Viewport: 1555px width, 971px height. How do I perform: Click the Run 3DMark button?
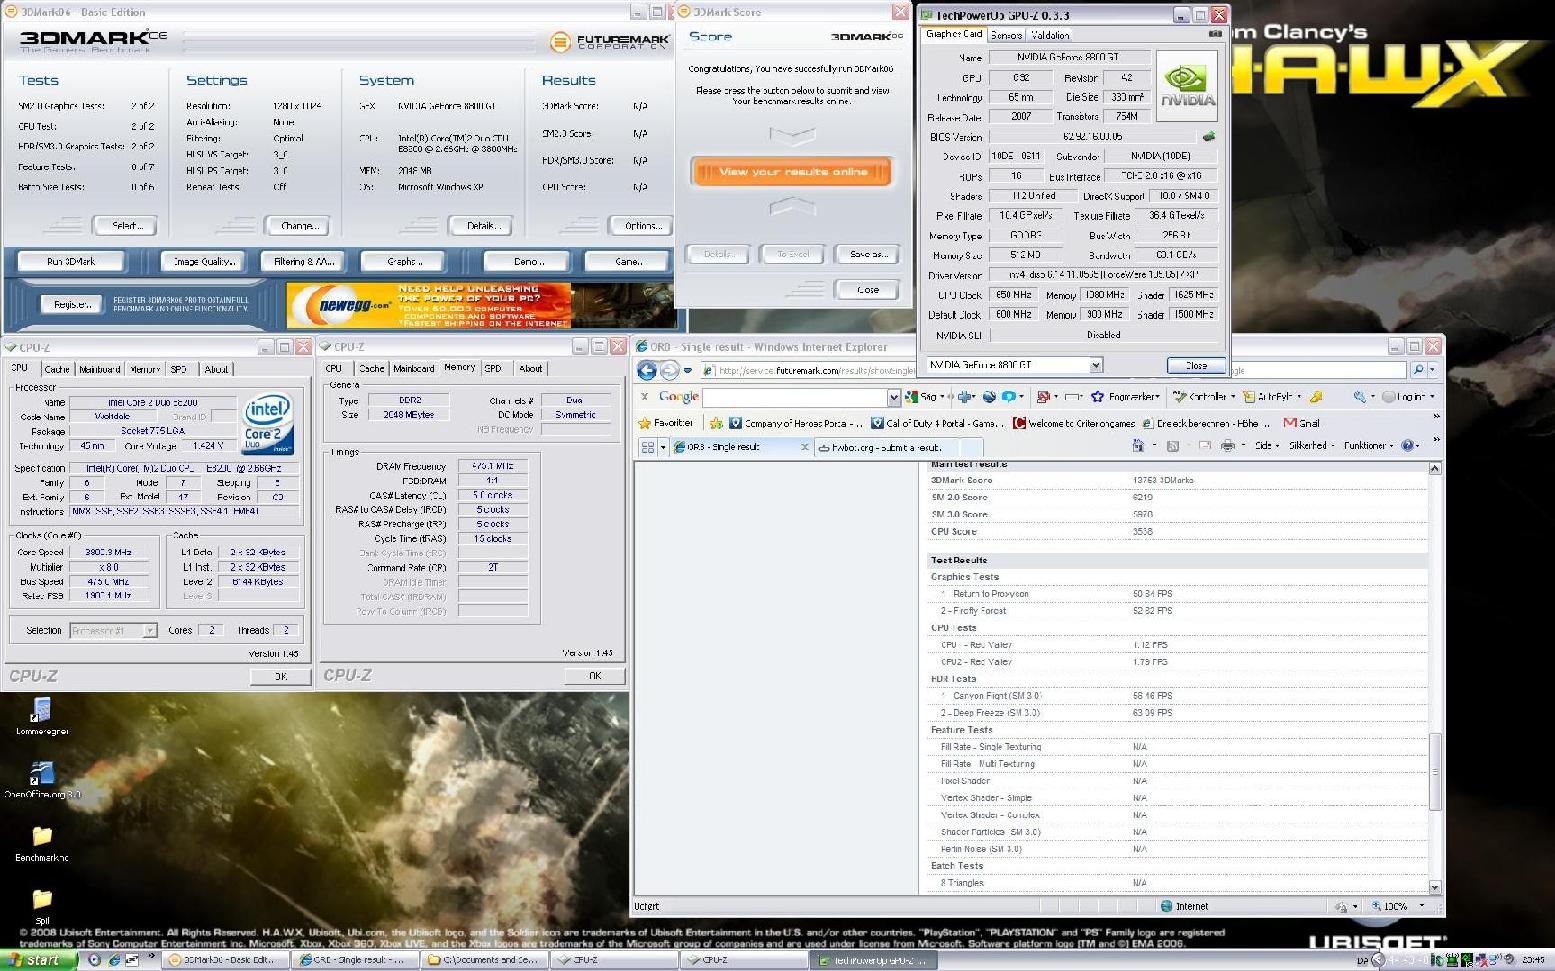coord(71,261)
